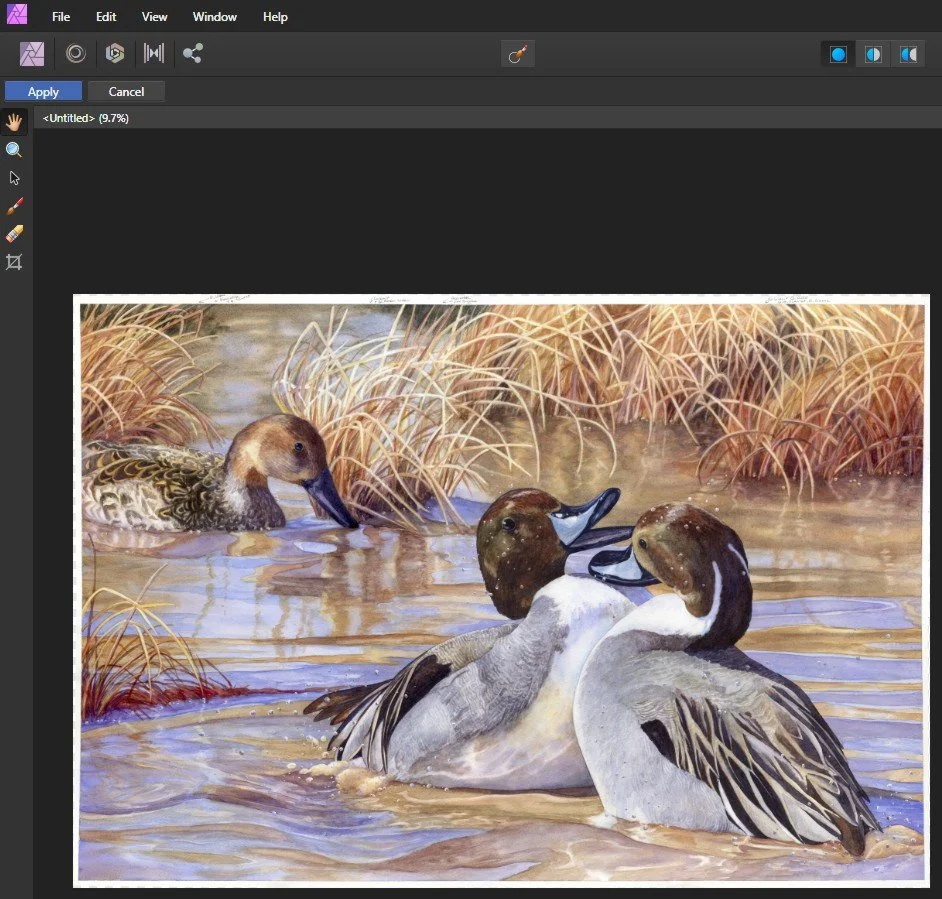Select the Erase Brush tool
The height and width of the screenshot is (899, 942).
pyautogui.click(x=14, y=234)
